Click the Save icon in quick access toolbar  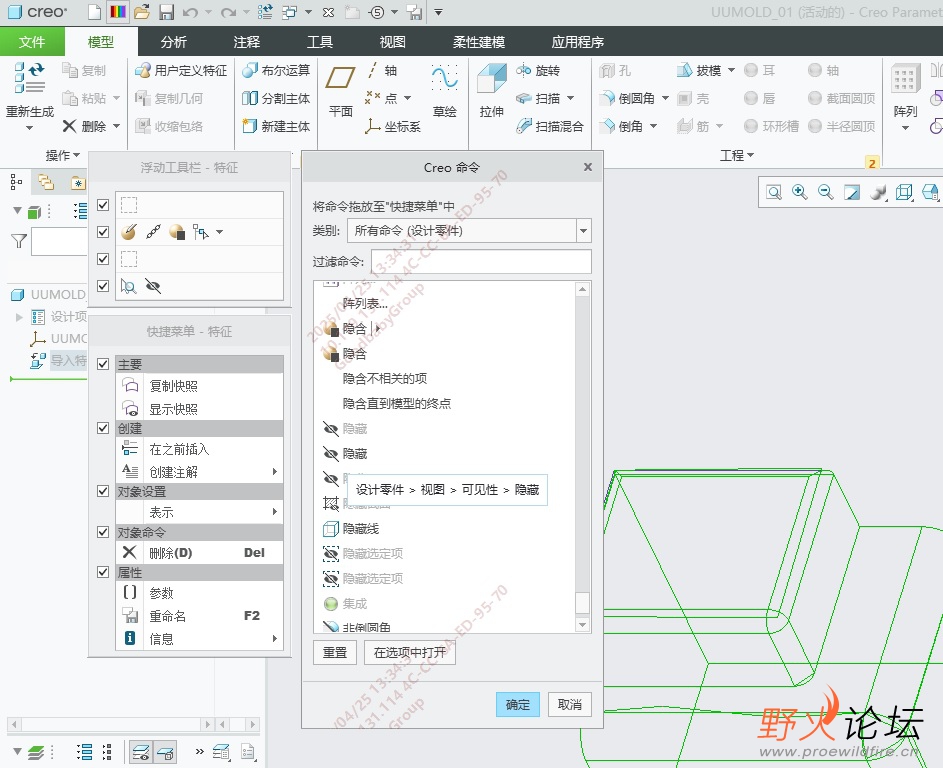(166, 12)
